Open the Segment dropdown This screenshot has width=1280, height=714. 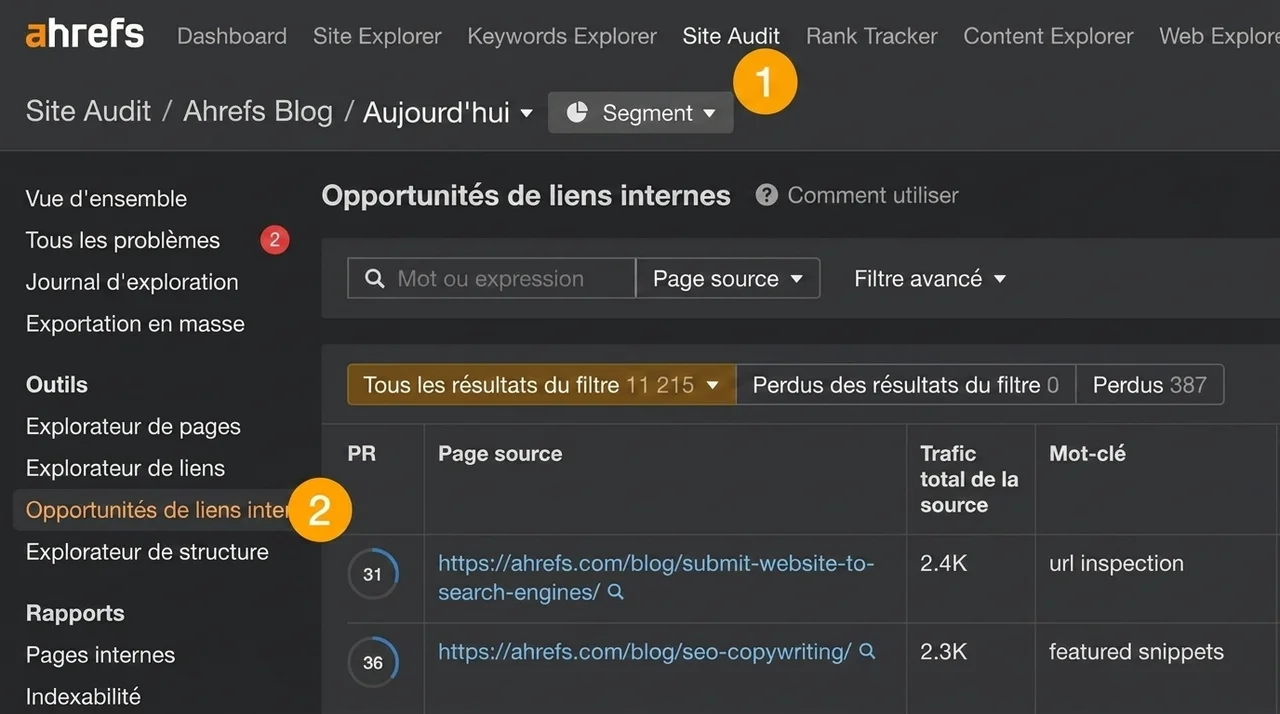point(640,113)
